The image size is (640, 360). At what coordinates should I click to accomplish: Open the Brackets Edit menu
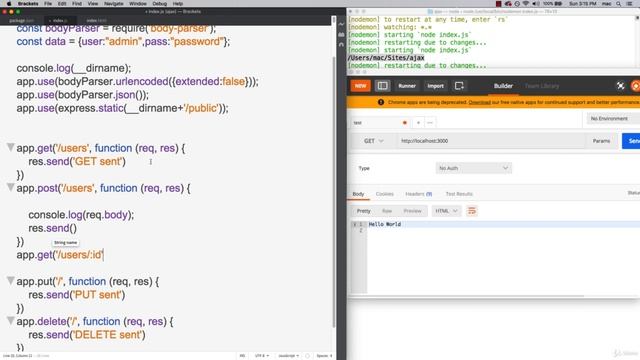coord(62,4)
